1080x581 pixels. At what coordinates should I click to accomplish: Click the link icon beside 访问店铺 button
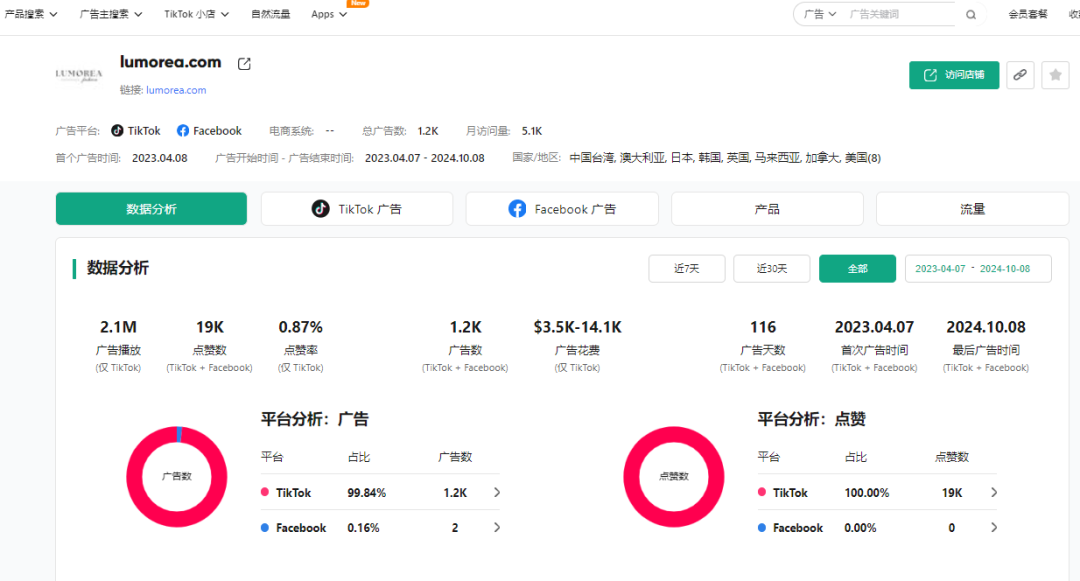click(x=1019, y=75)
